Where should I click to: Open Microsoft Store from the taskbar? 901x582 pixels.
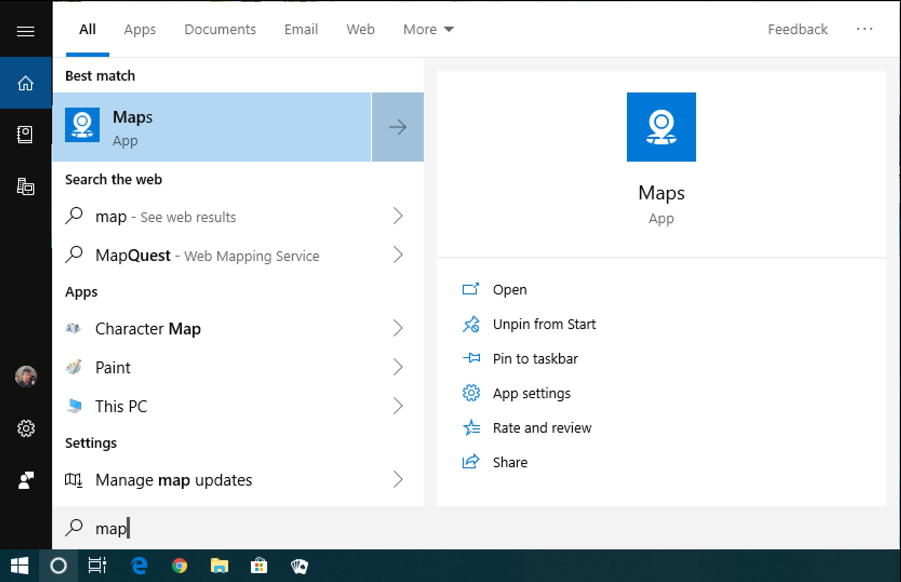point(259,566)
